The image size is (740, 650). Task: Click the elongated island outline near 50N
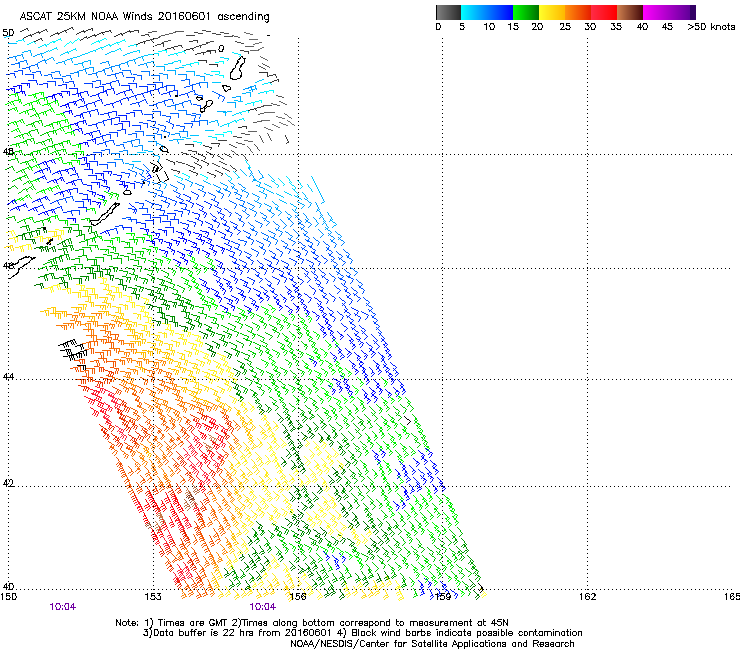tap(237, 68)
